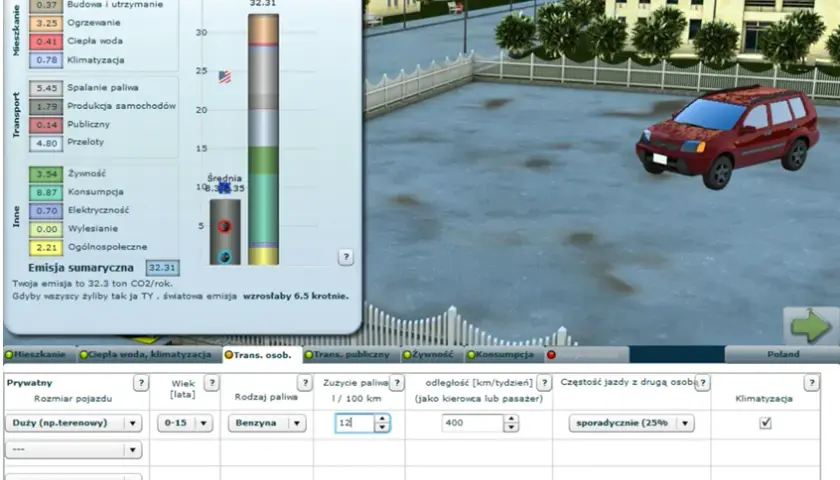Click the Poland country button

click(783, 355)
